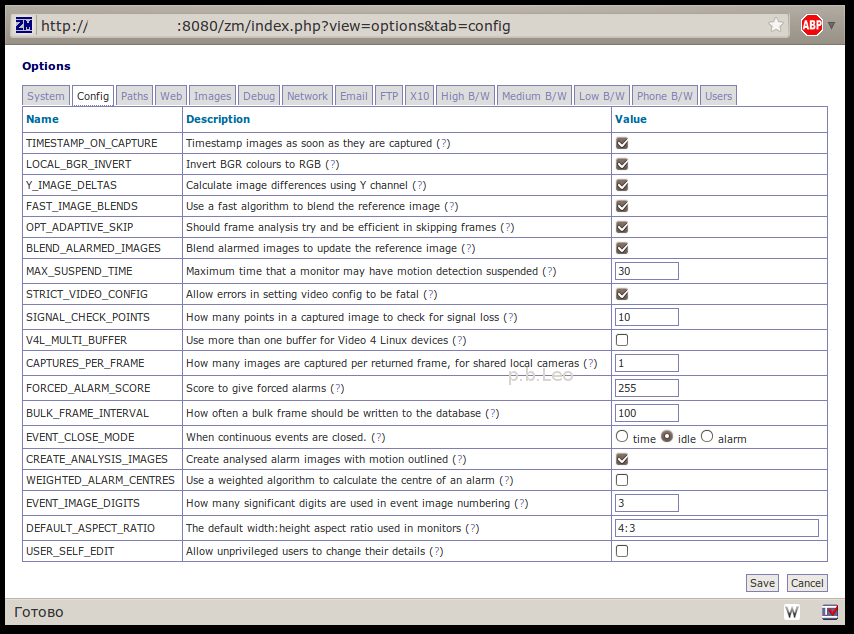Screen dimensions: 854x634
Task: Switch to the Paths tab
Action: coord(135,96)
